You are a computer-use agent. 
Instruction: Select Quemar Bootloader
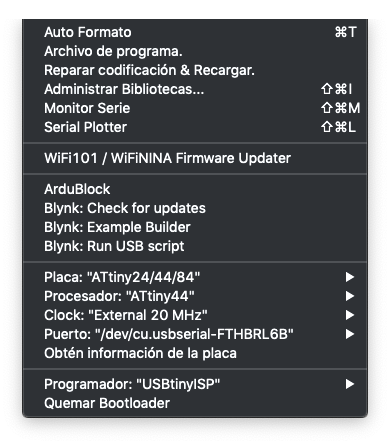coord(195,403)
